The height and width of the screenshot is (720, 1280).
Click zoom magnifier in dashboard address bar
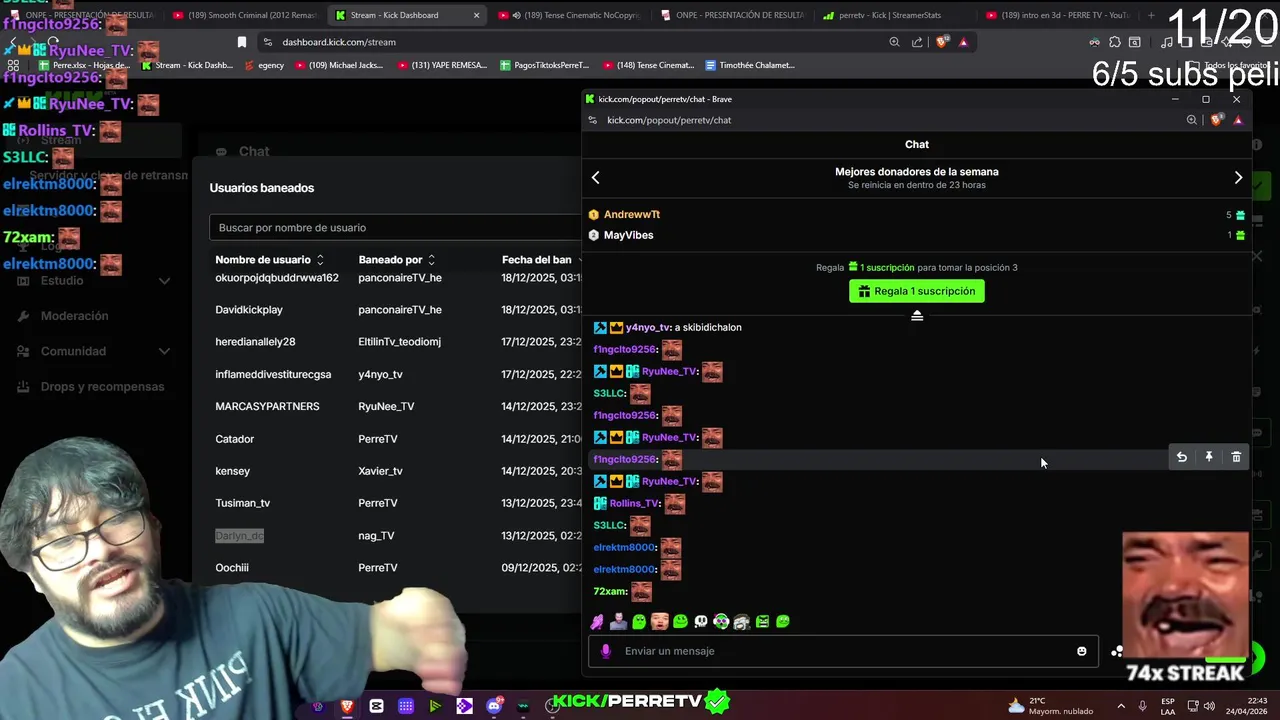(894, 42)
